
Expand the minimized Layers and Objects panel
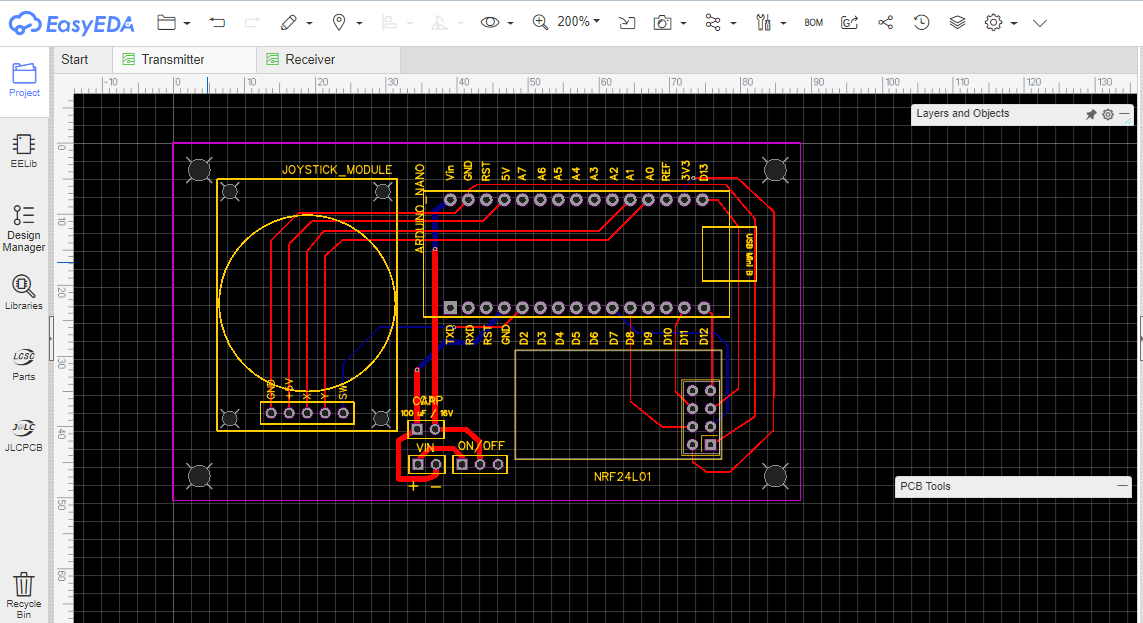click(x=1125, y=114)
